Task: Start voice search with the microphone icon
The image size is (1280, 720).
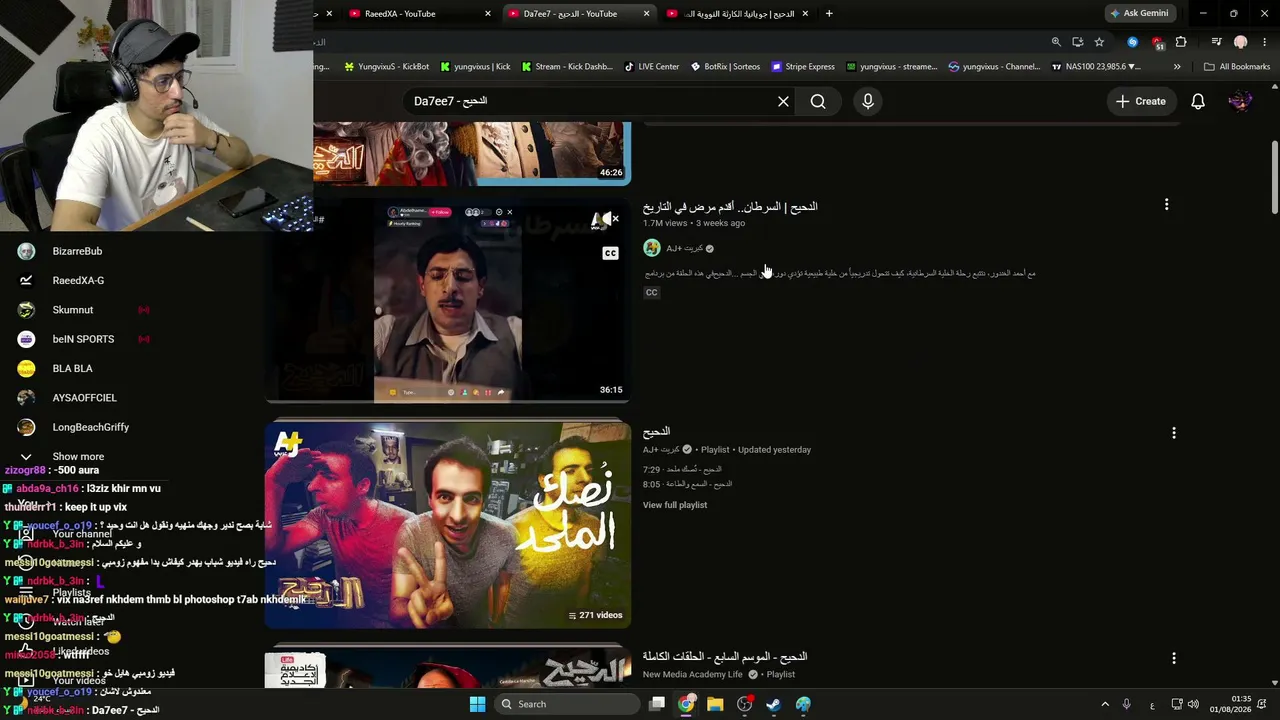Action: pyautogui.click(x=868, y=101)
